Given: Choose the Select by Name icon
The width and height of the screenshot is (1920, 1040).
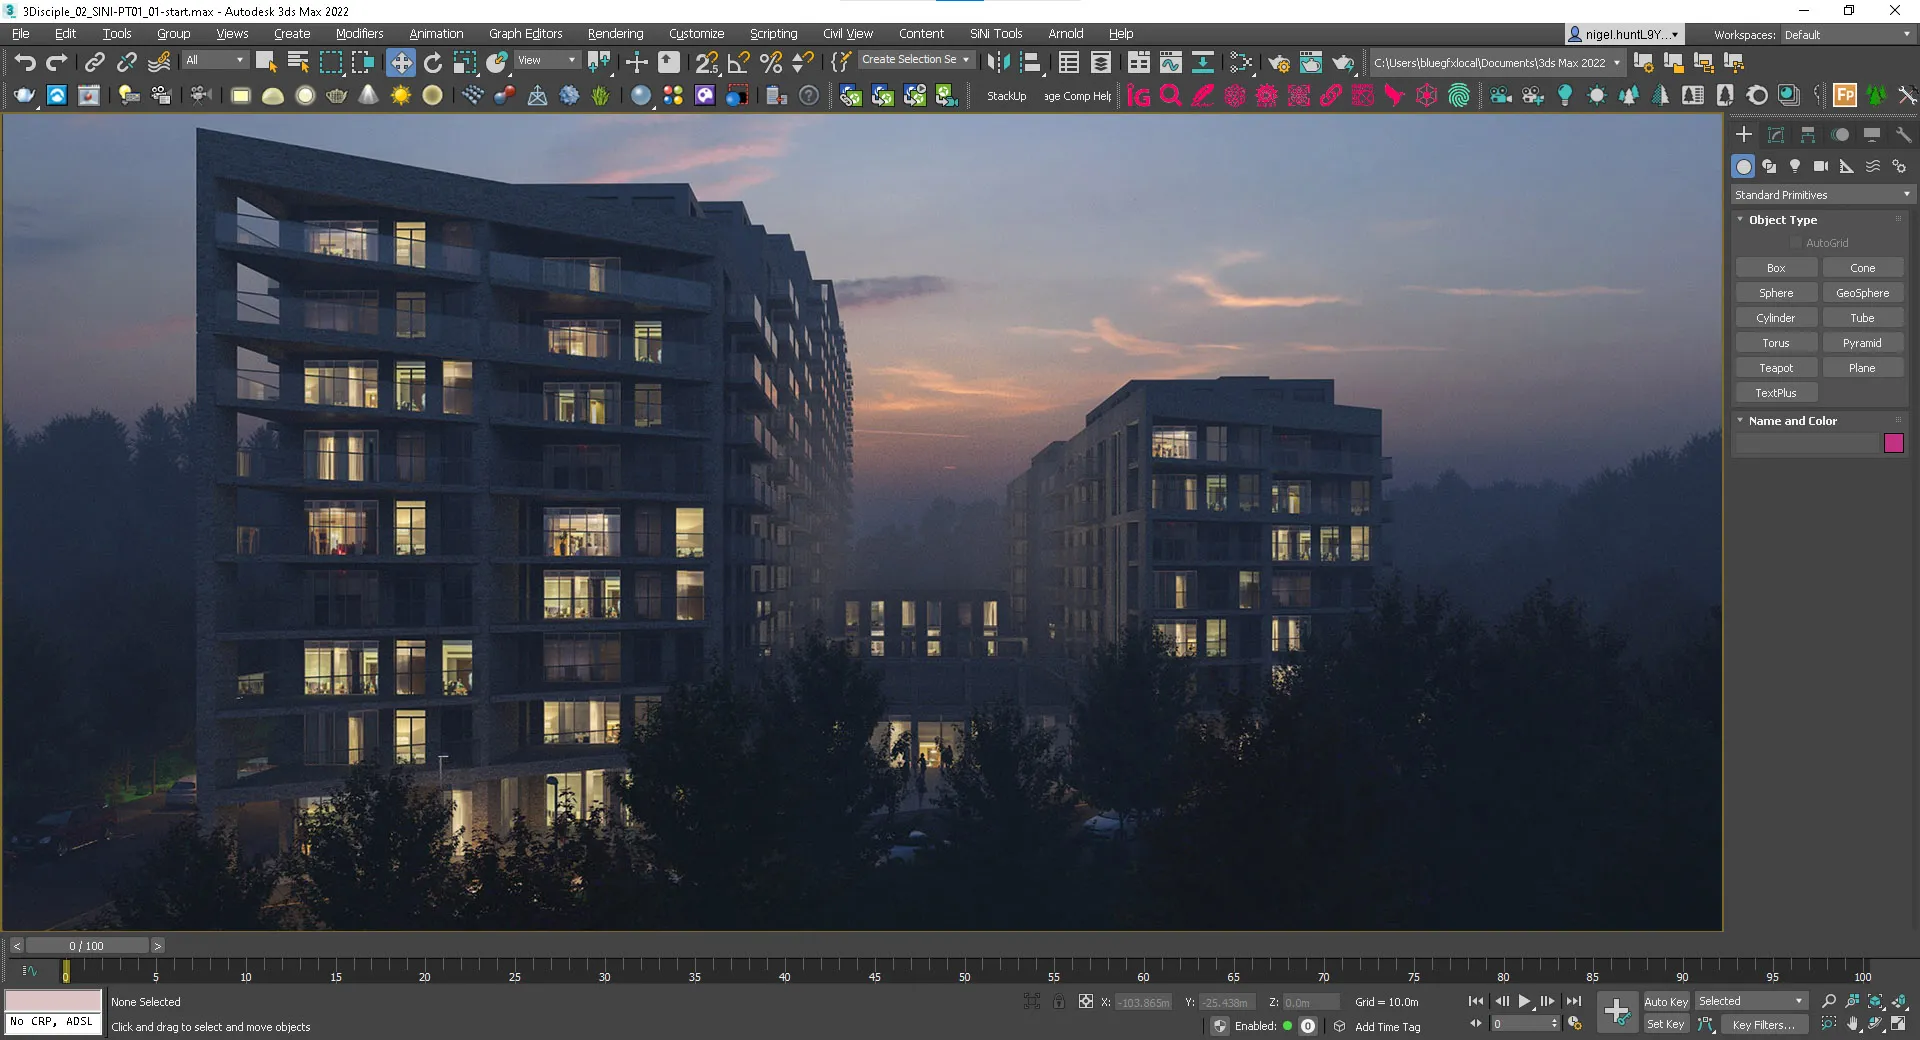Looking at the screenshot, I should click(x=298, y=63).
